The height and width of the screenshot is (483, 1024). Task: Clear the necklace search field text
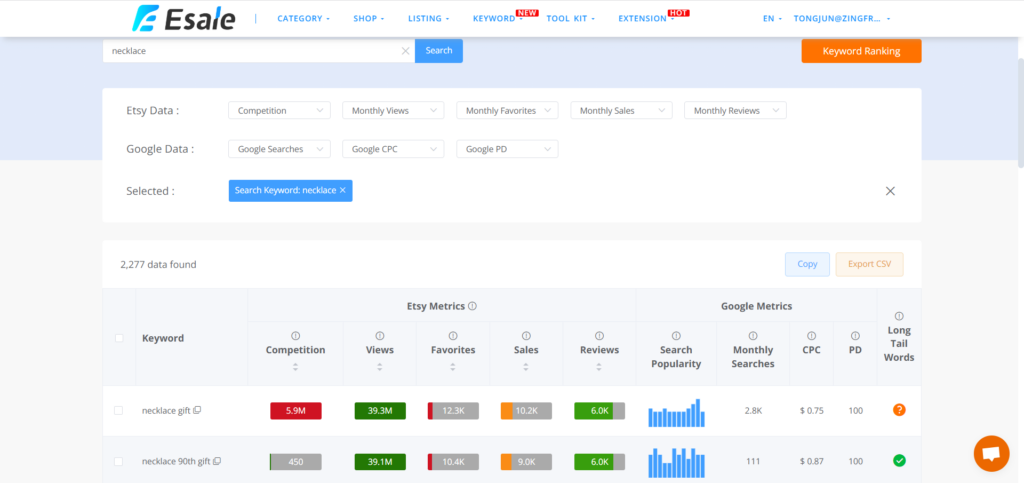[405, 51]
